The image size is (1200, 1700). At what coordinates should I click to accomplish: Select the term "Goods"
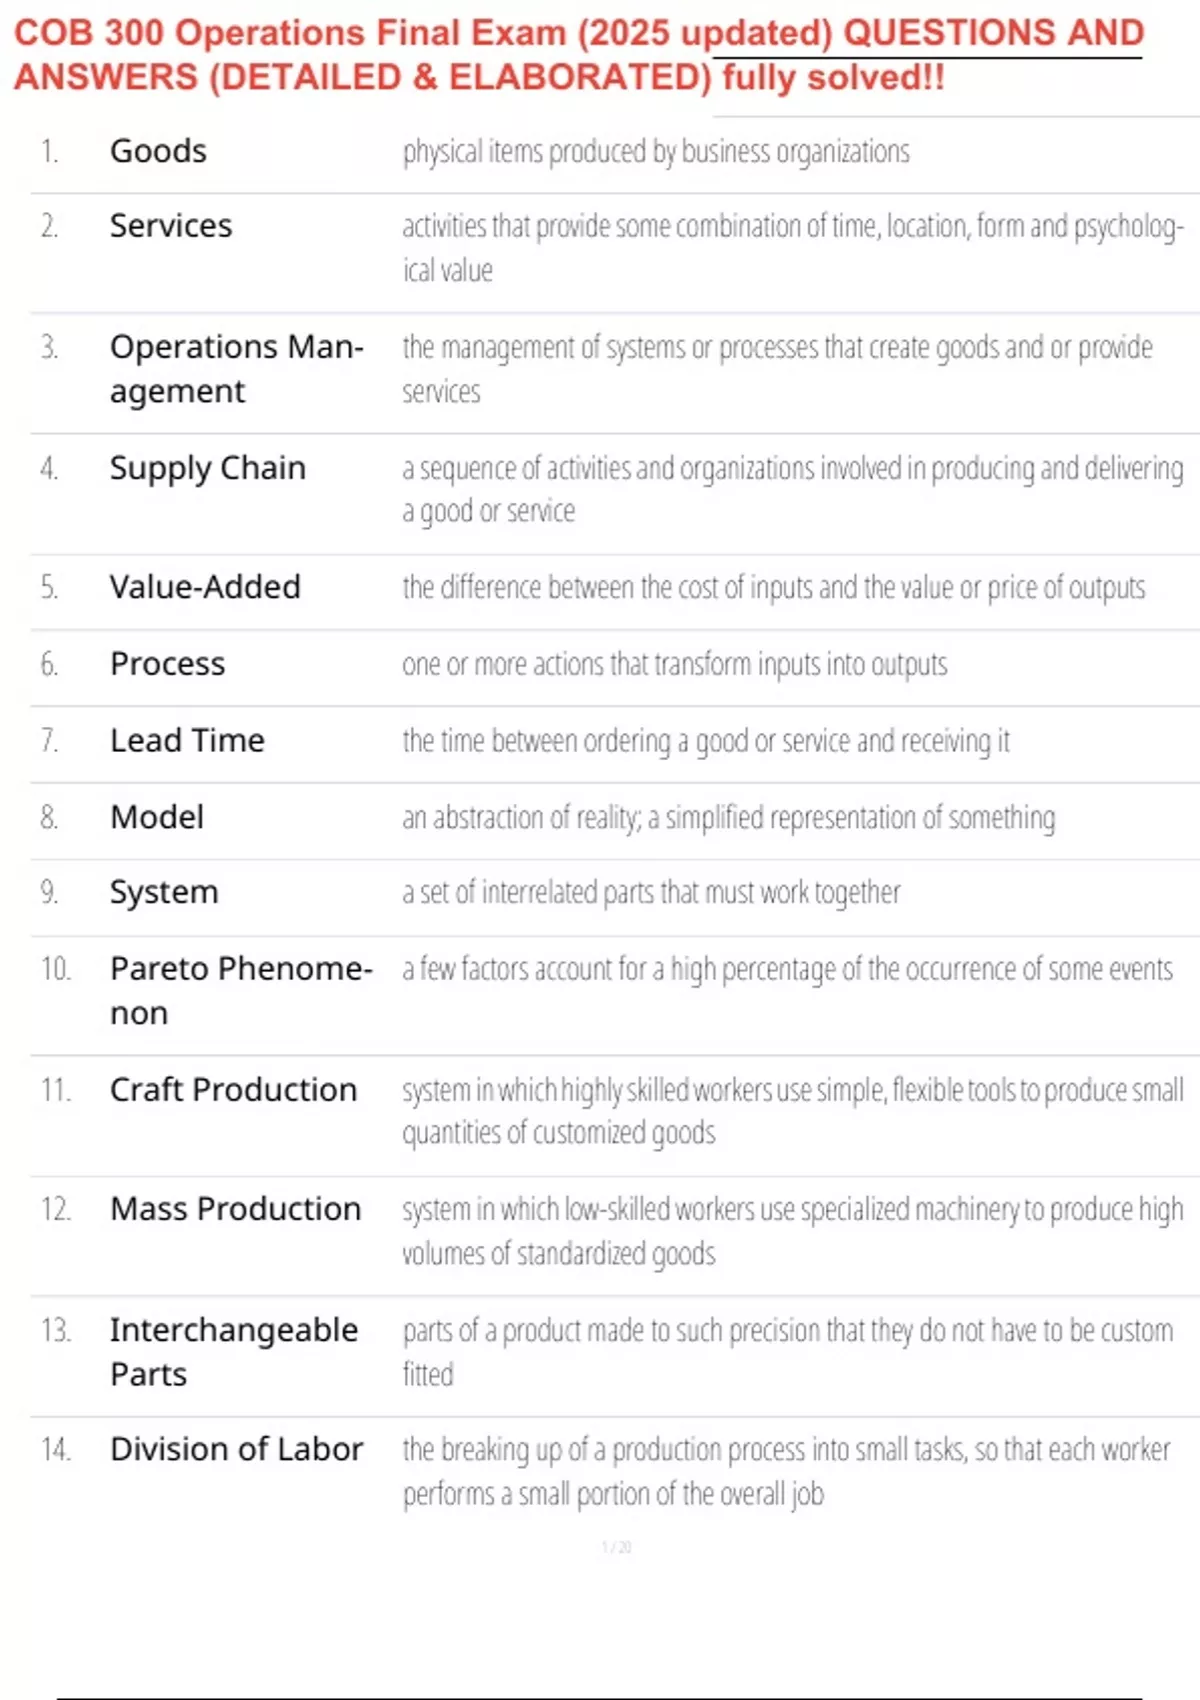coord(158,151)
